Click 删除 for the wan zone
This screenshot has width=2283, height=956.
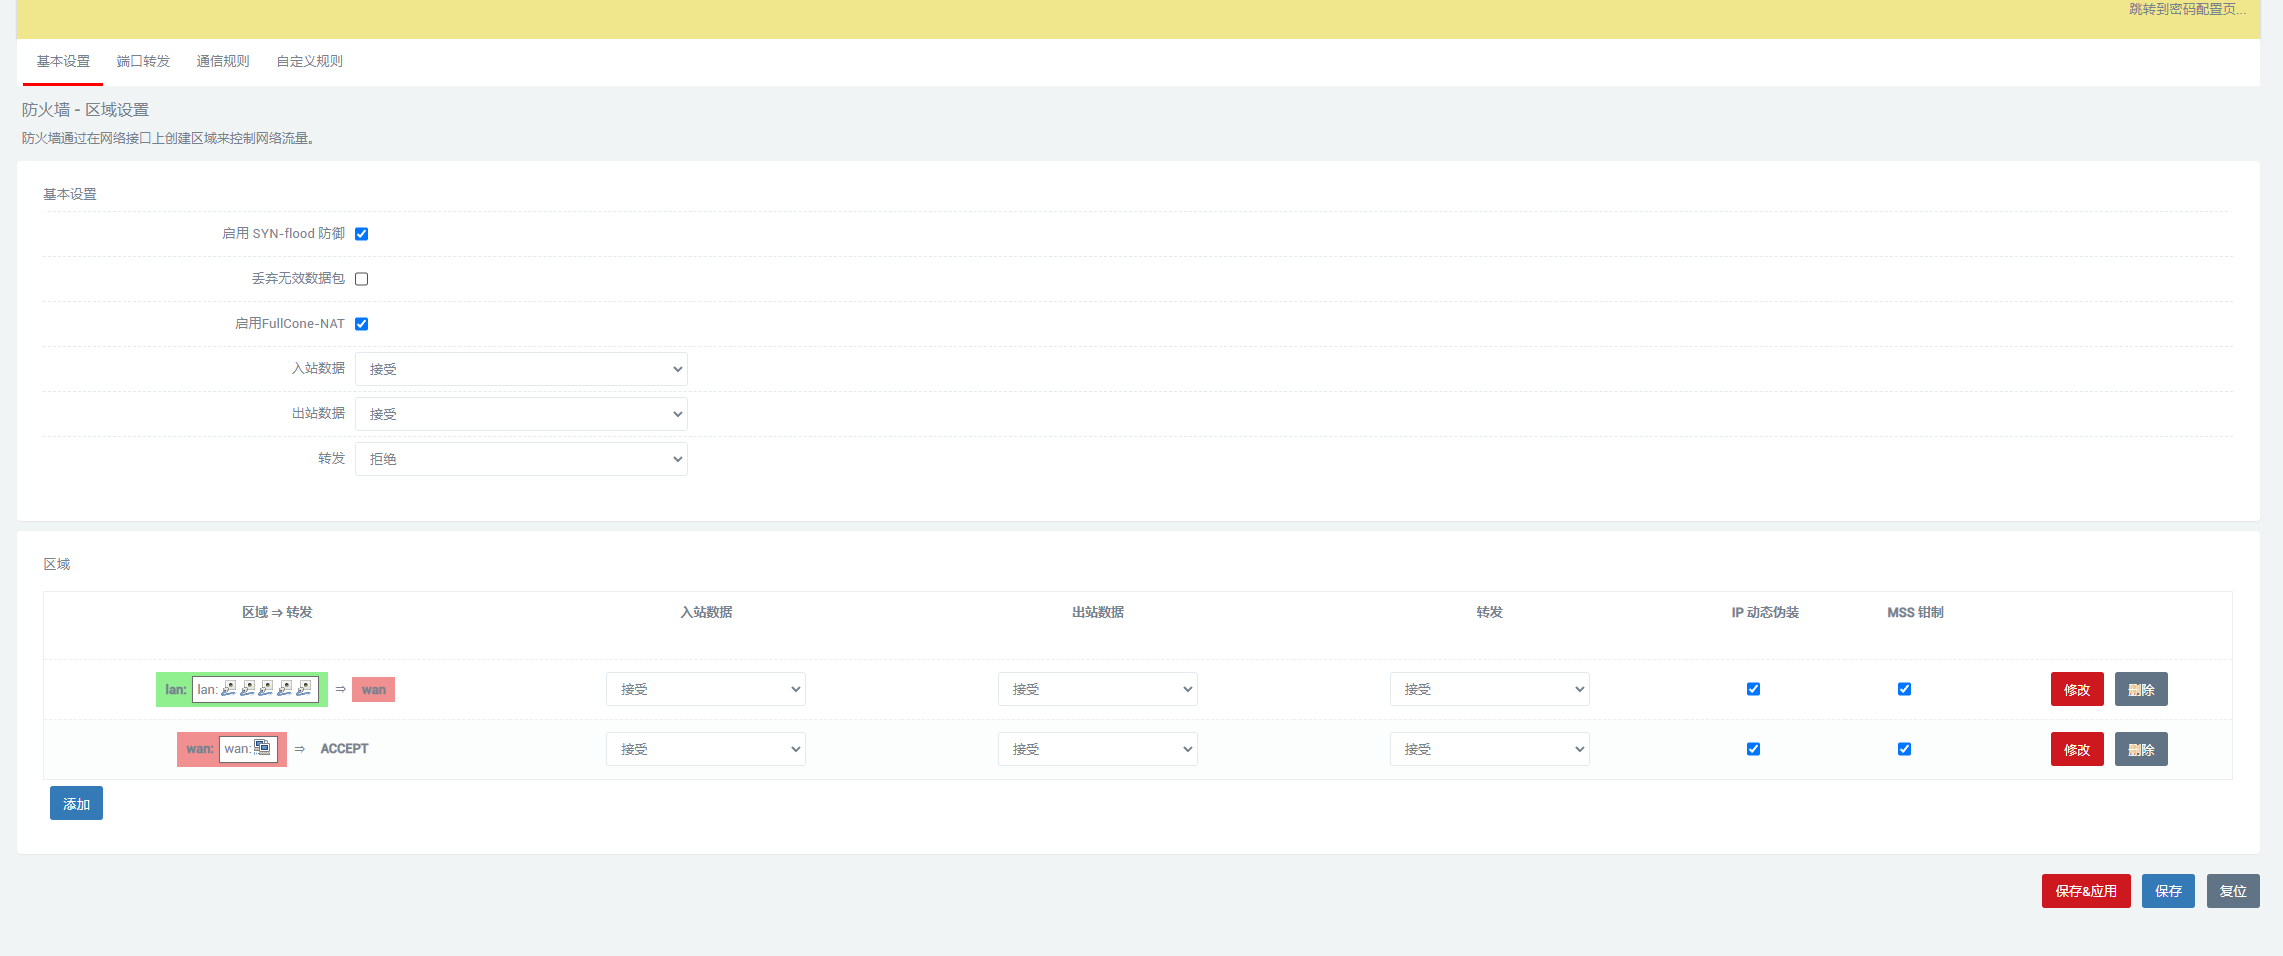tap(2141, 750)
